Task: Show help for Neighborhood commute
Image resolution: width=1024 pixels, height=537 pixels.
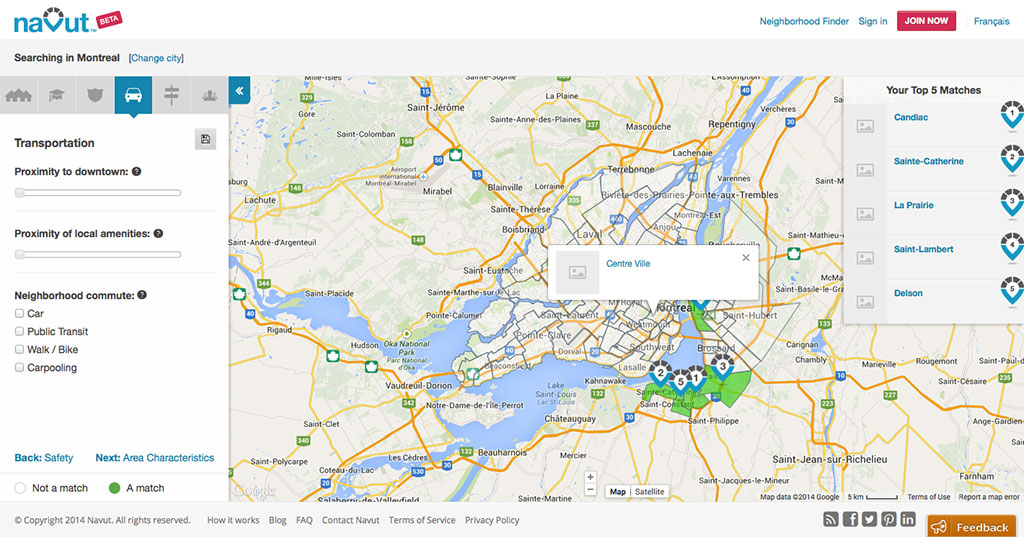Action: pos(142,295)
